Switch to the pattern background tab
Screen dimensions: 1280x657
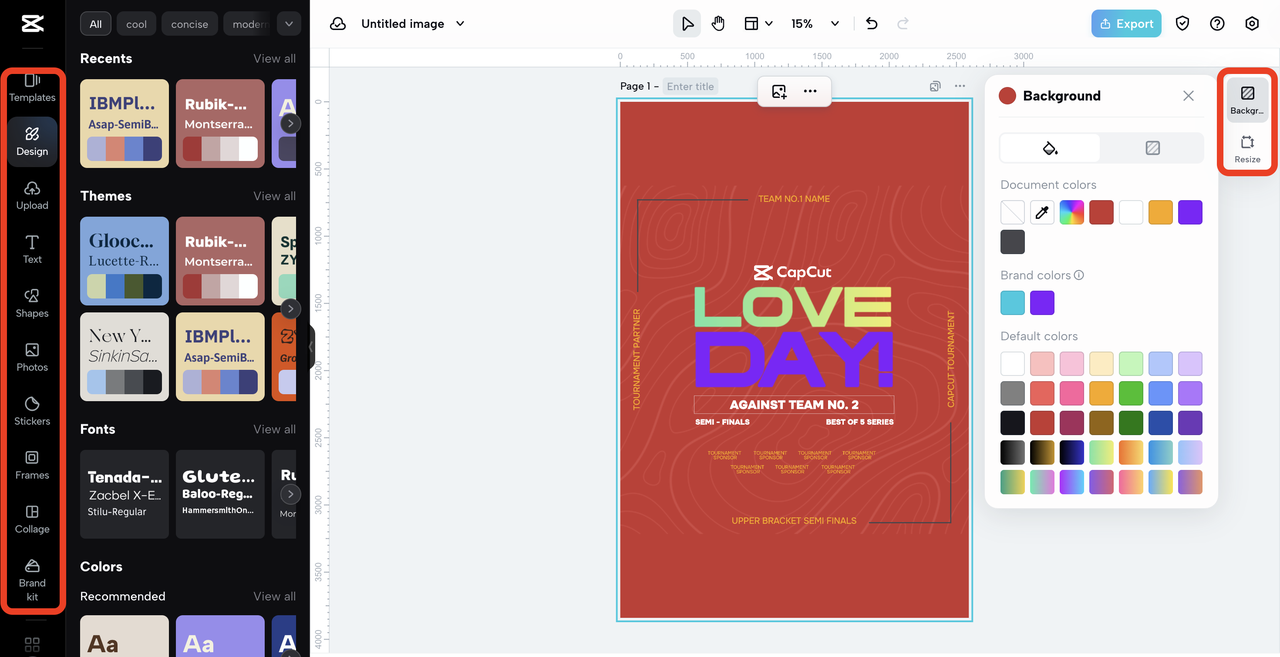(x=1152, y=148)
